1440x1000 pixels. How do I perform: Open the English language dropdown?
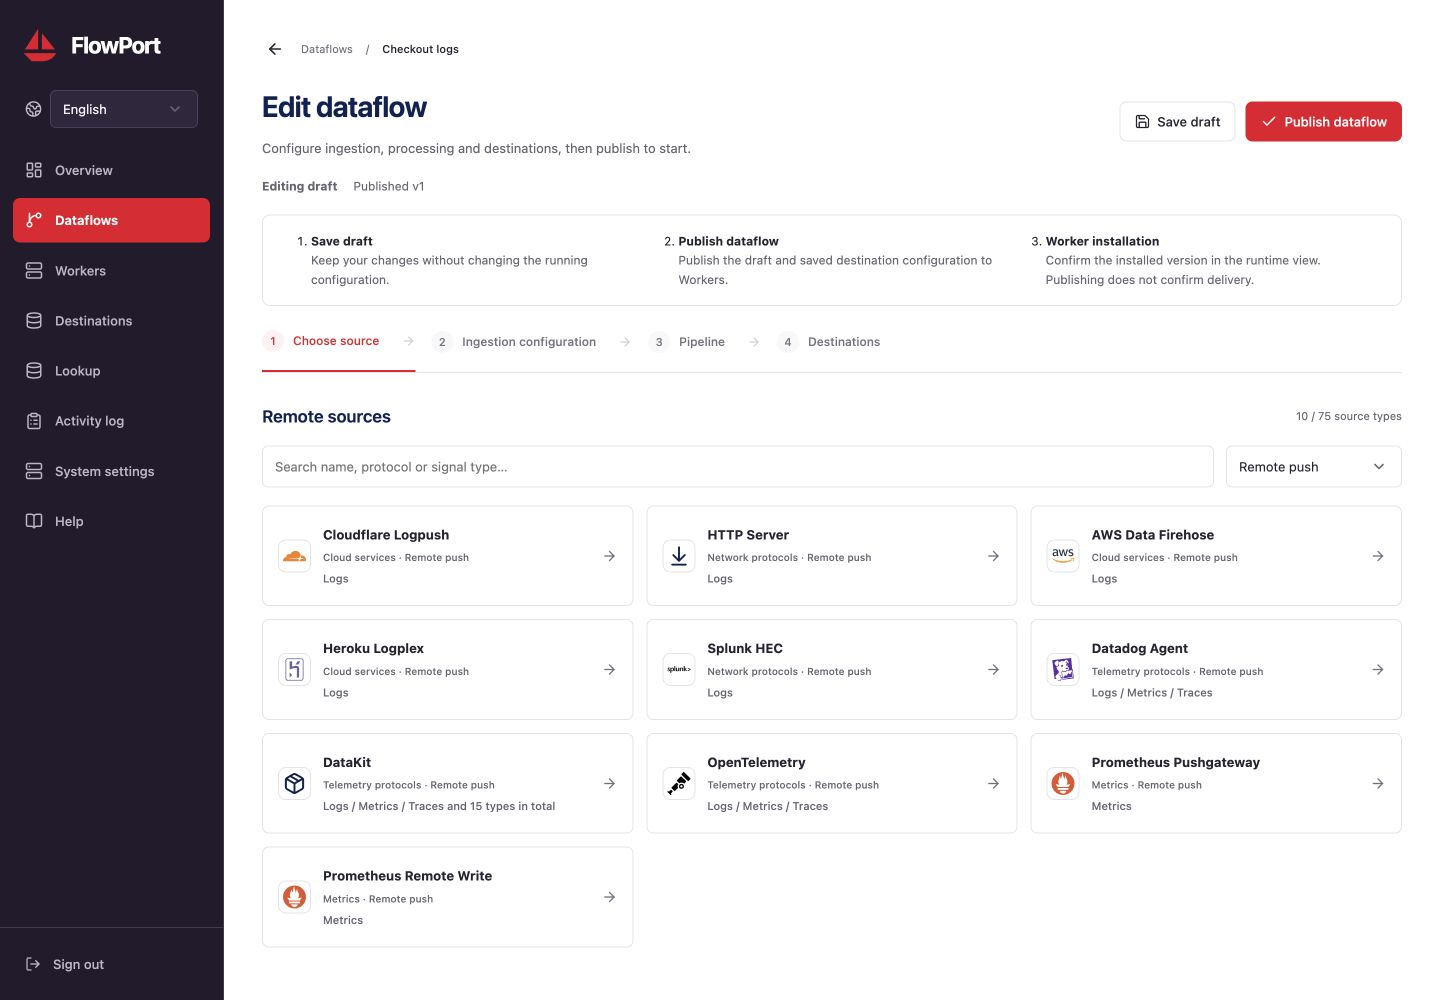coord(124,109)
